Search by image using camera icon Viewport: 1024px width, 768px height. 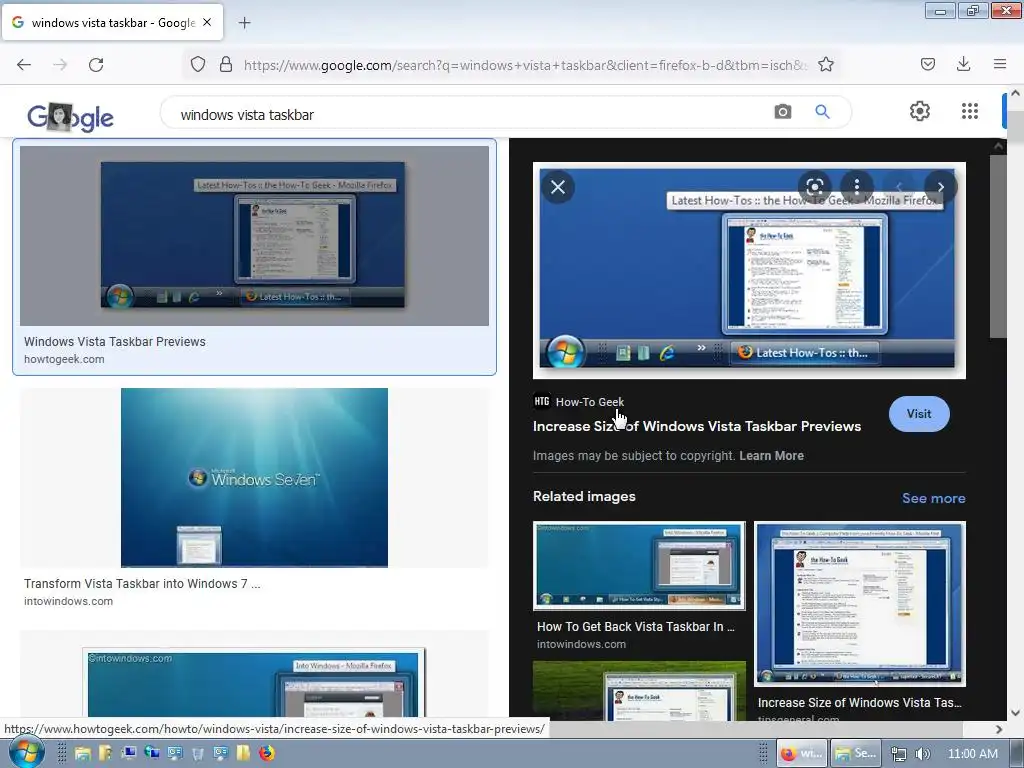(783, 112)
